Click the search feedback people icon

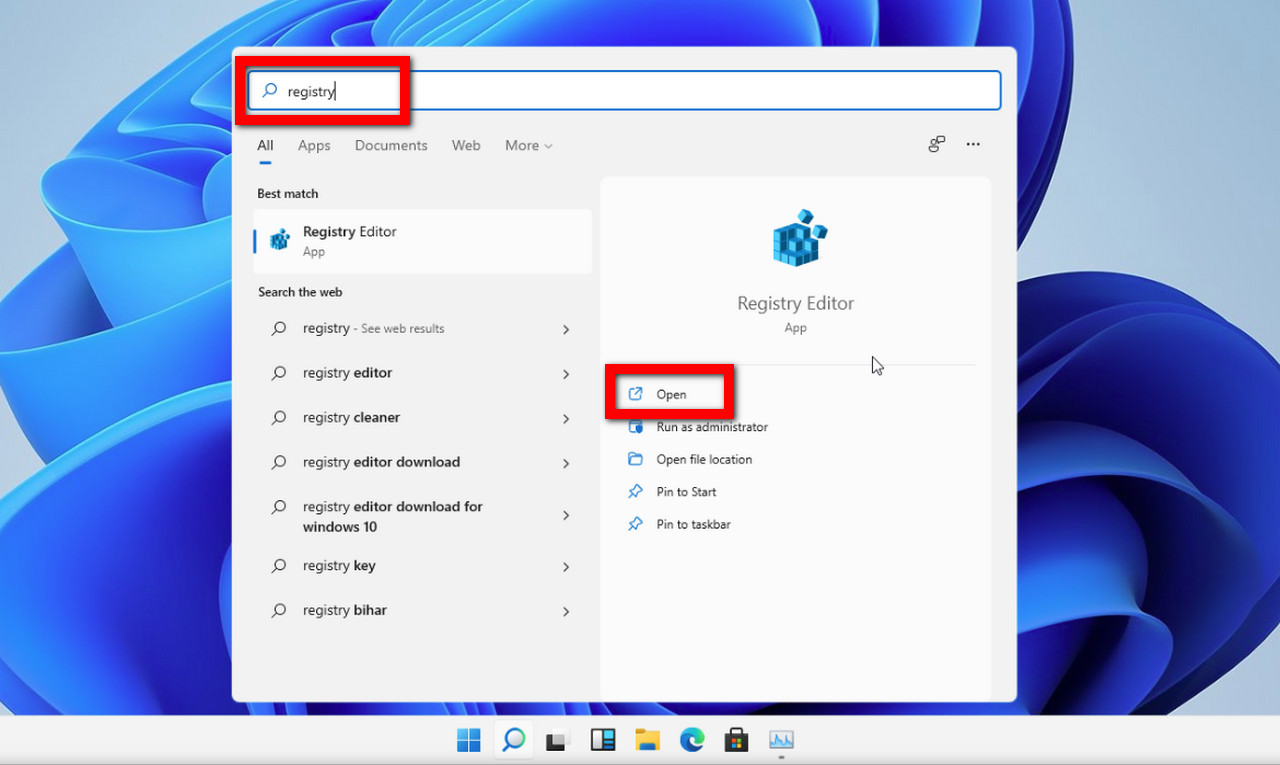click(x=936, y=145)
